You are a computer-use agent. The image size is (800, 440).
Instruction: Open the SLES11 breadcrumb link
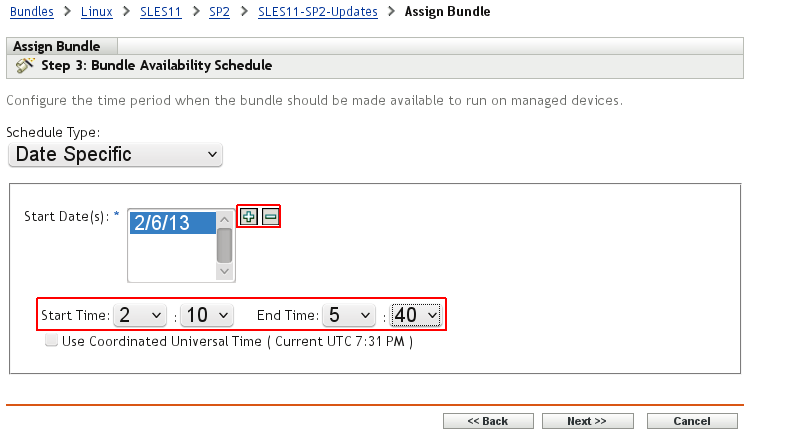click(160, 12)
